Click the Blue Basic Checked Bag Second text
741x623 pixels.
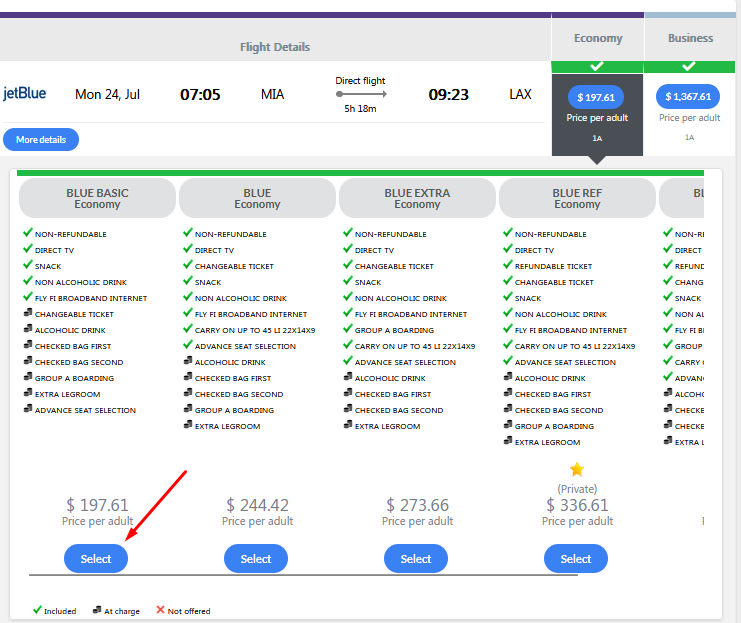pyautogui.click(x=79, y=363)
